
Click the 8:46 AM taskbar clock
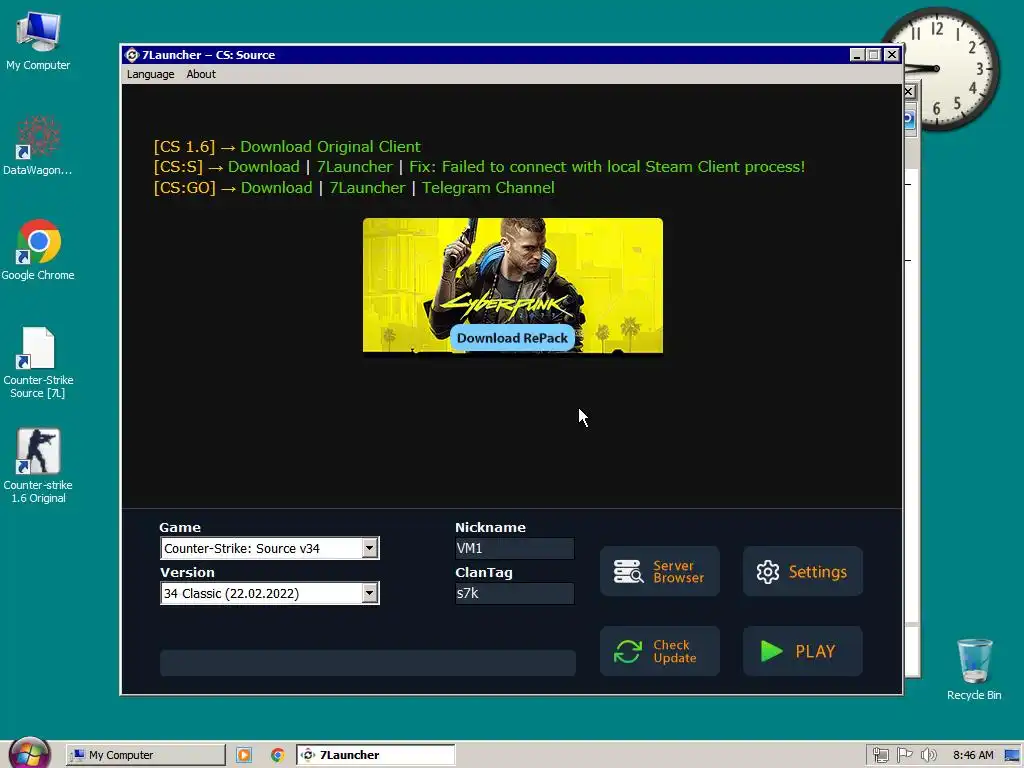pos(973,755)
